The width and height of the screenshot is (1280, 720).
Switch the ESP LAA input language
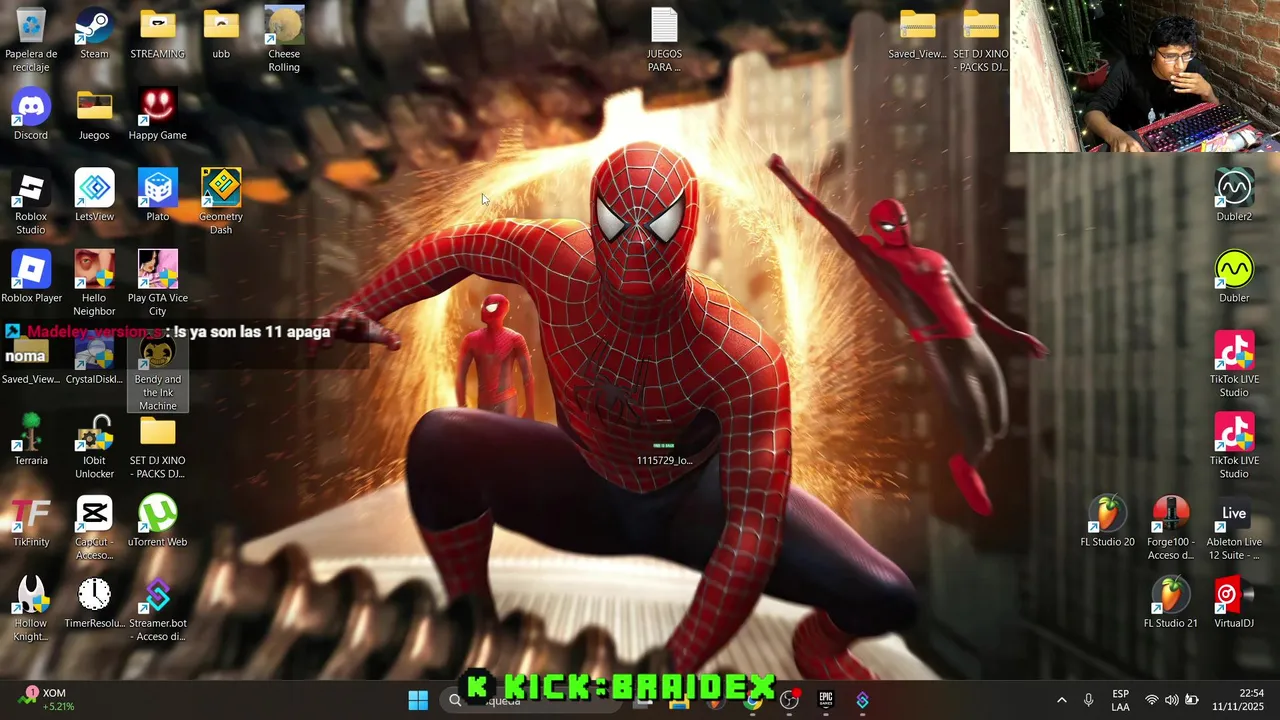[x=1120, y=700]
